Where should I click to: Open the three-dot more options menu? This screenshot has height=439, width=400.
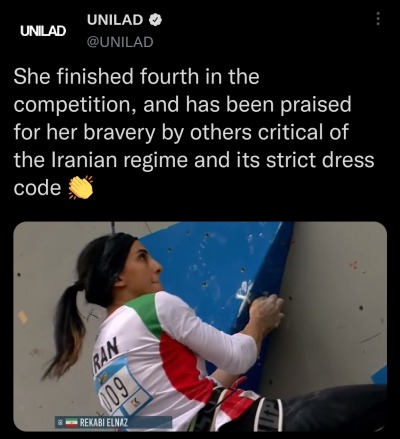point(378,19)
